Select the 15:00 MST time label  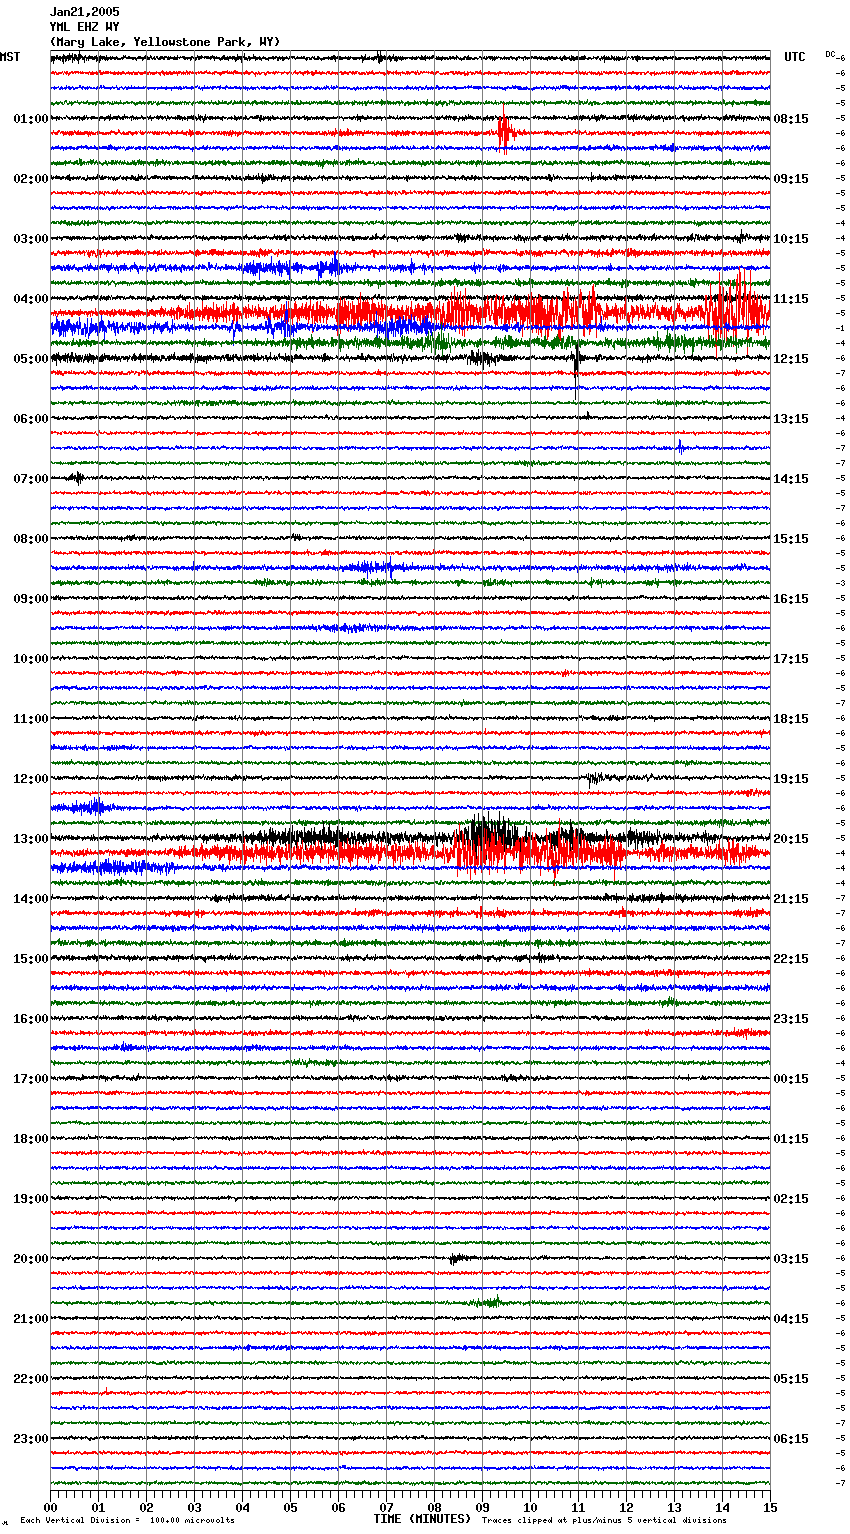pos(31,959)
